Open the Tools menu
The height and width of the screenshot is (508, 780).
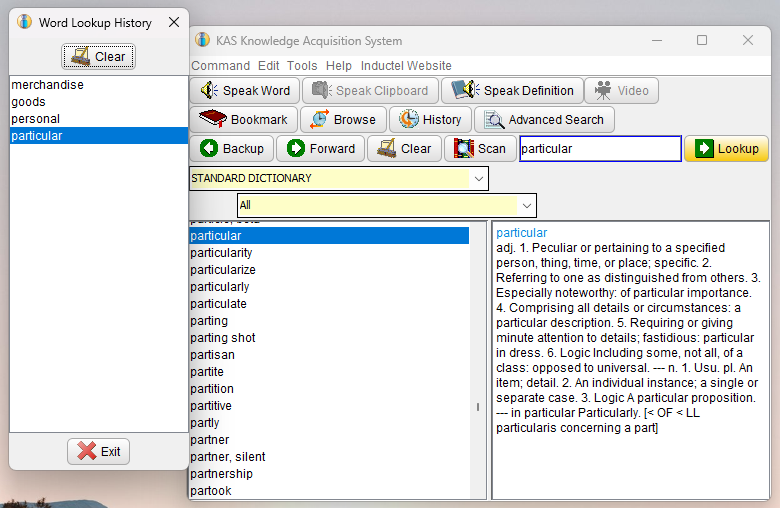pos(302,66)
